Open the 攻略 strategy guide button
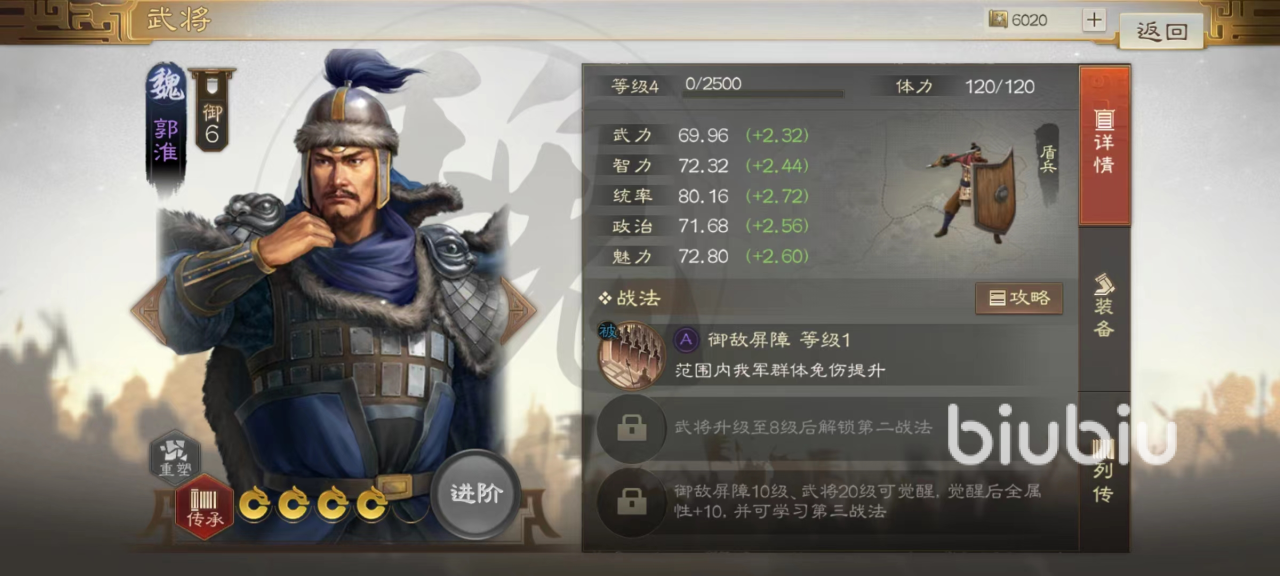This screenshot has height=576, width=1280. [x=1019, y=298]
